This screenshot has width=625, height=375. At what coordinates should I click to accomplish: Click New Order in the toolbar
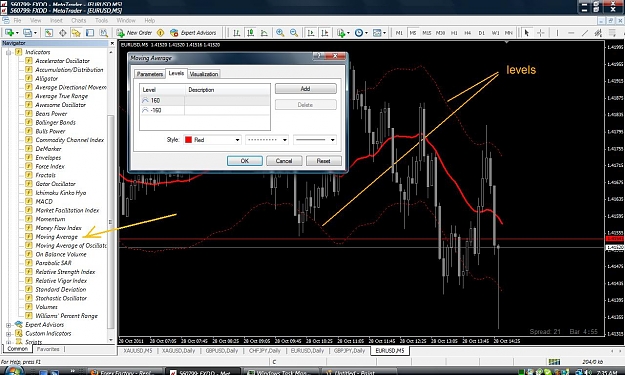(134, 33)
